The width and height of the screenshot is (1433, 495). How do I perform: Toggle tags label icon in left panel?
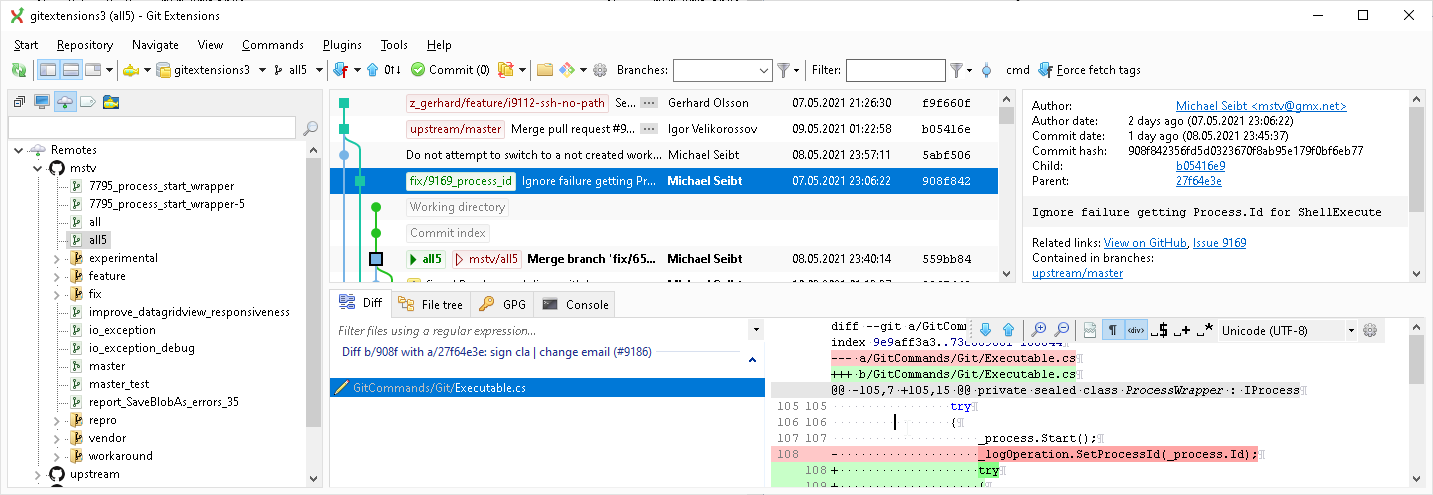pos(88,101)
